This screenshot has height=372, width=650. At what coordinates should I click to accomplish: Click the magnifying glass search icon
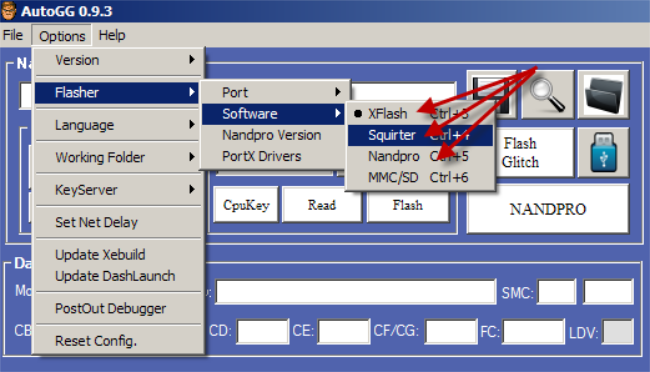[x=548, y=95]
